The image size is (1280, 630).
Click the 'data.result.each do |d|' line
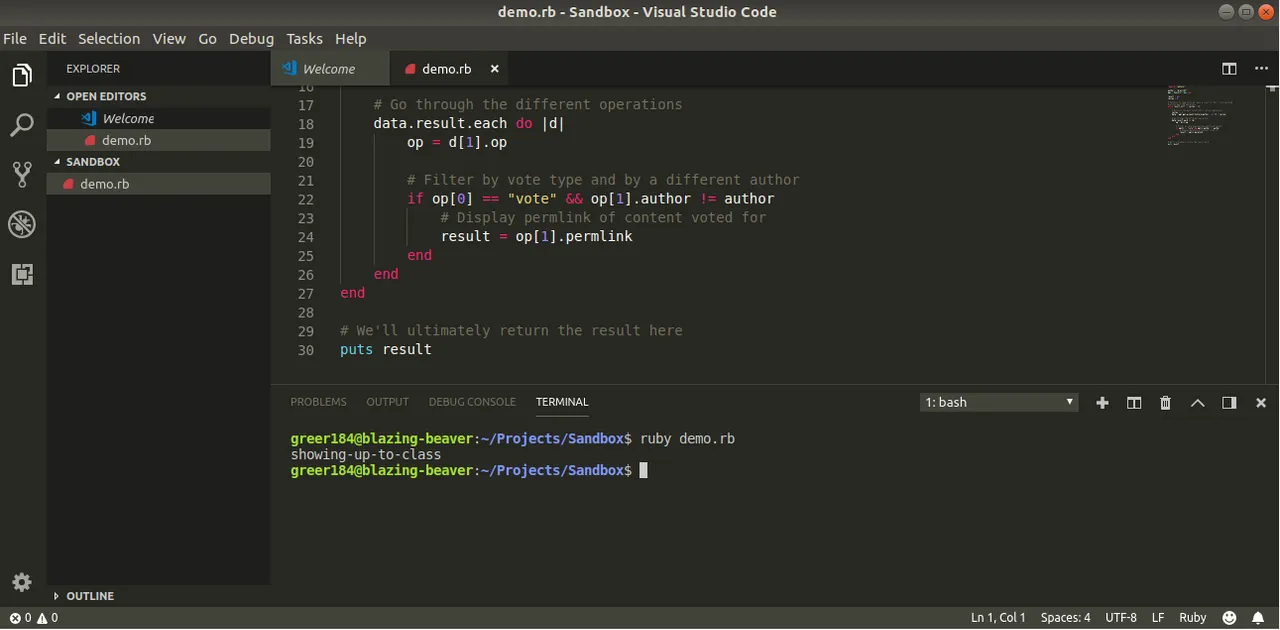(470, 123)
